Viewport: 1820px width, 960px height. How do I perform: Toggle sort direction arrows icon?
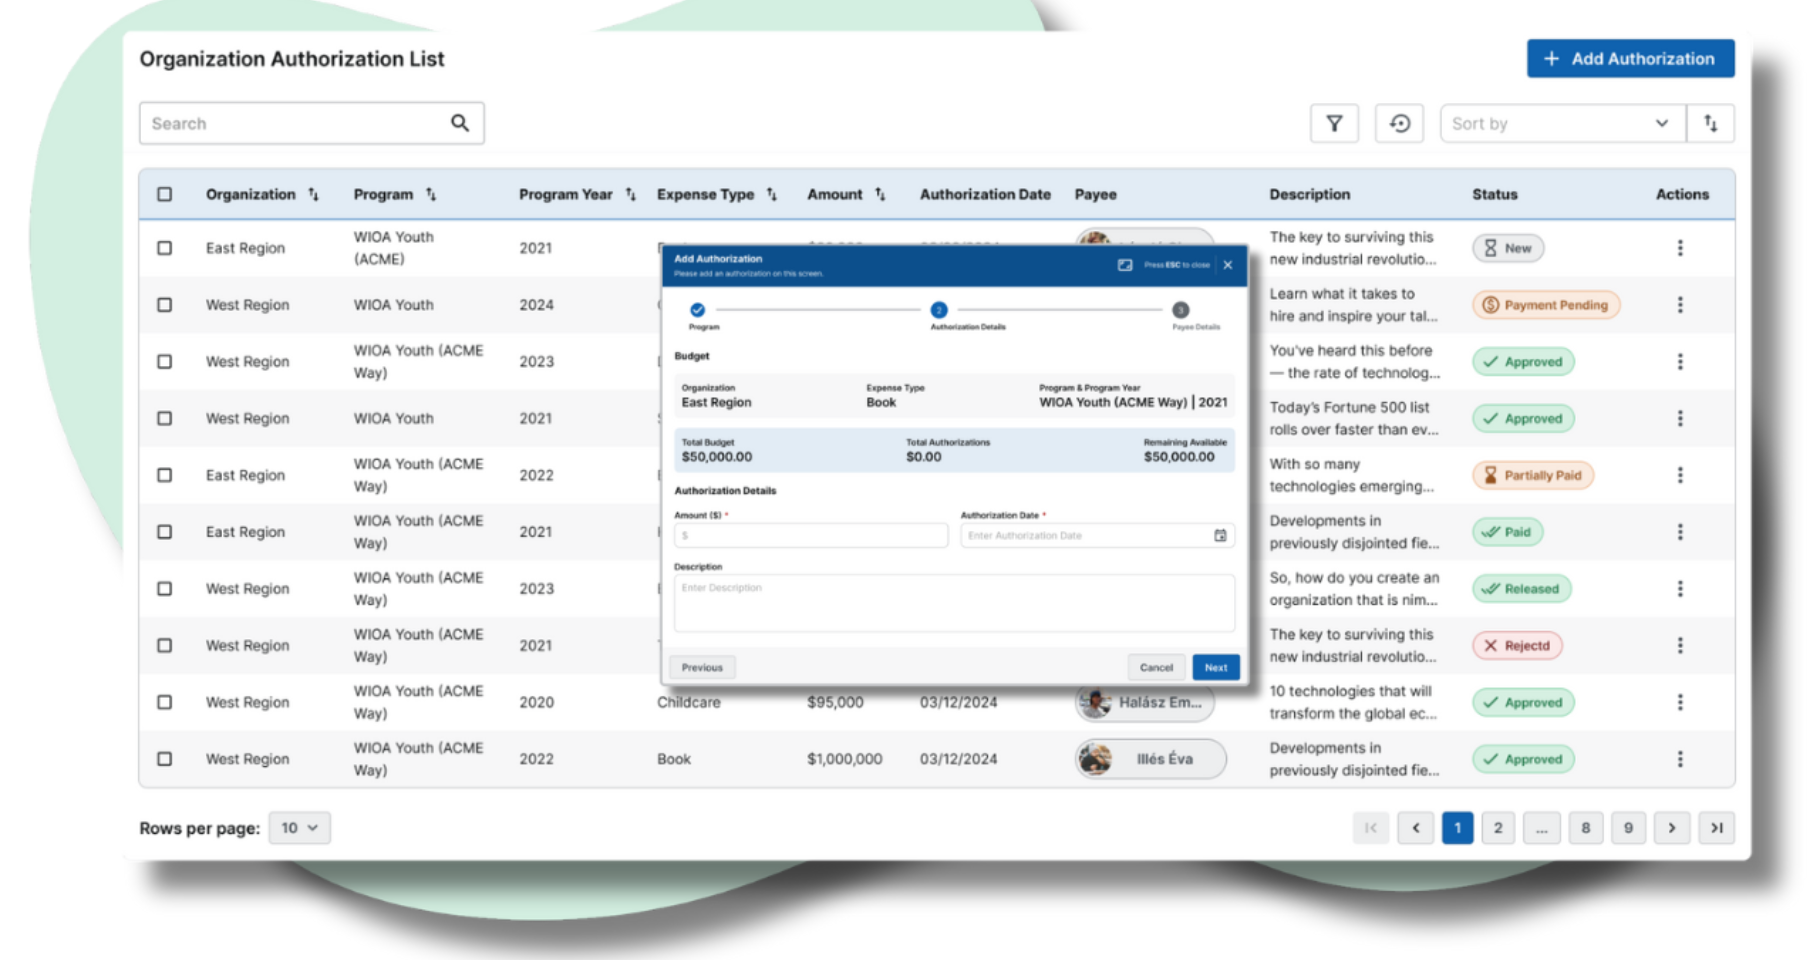[x=1710, y=124]
